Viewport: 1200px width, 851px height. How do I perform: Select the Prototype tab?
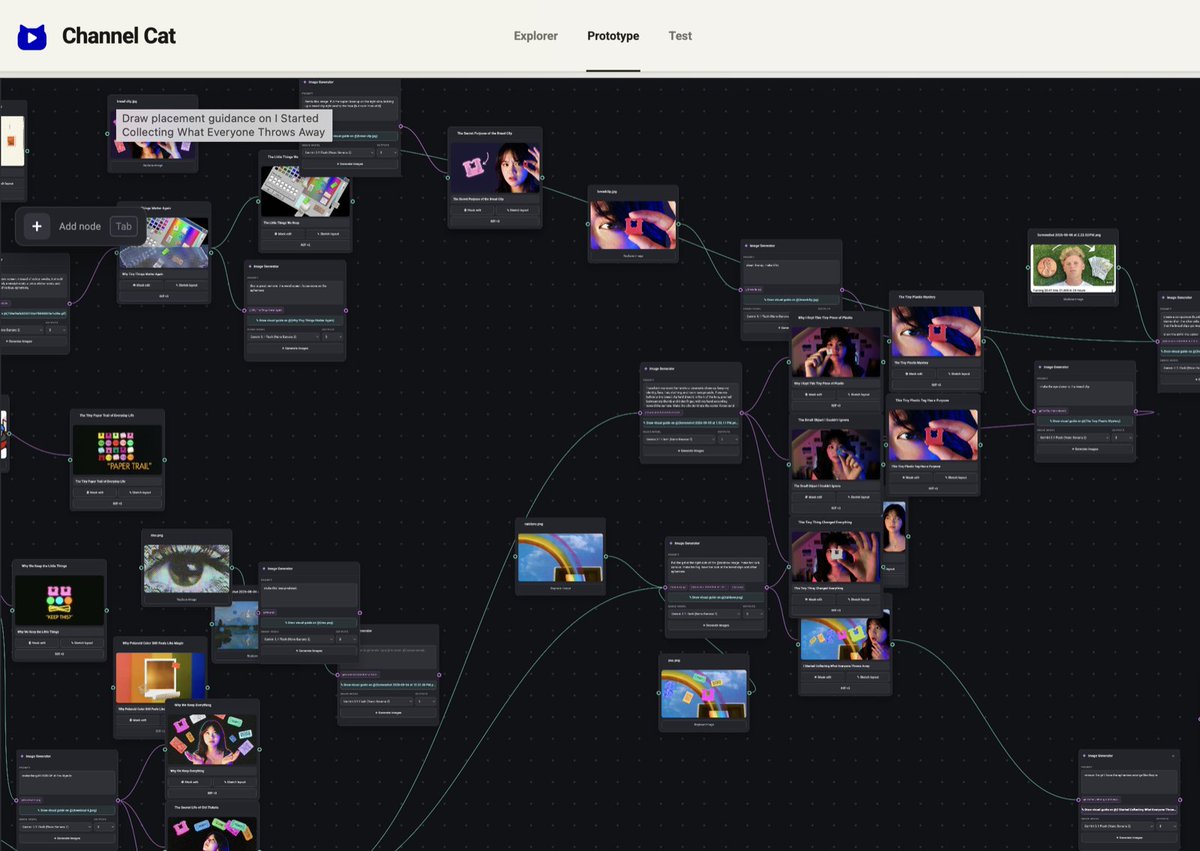tap(613, 36)
